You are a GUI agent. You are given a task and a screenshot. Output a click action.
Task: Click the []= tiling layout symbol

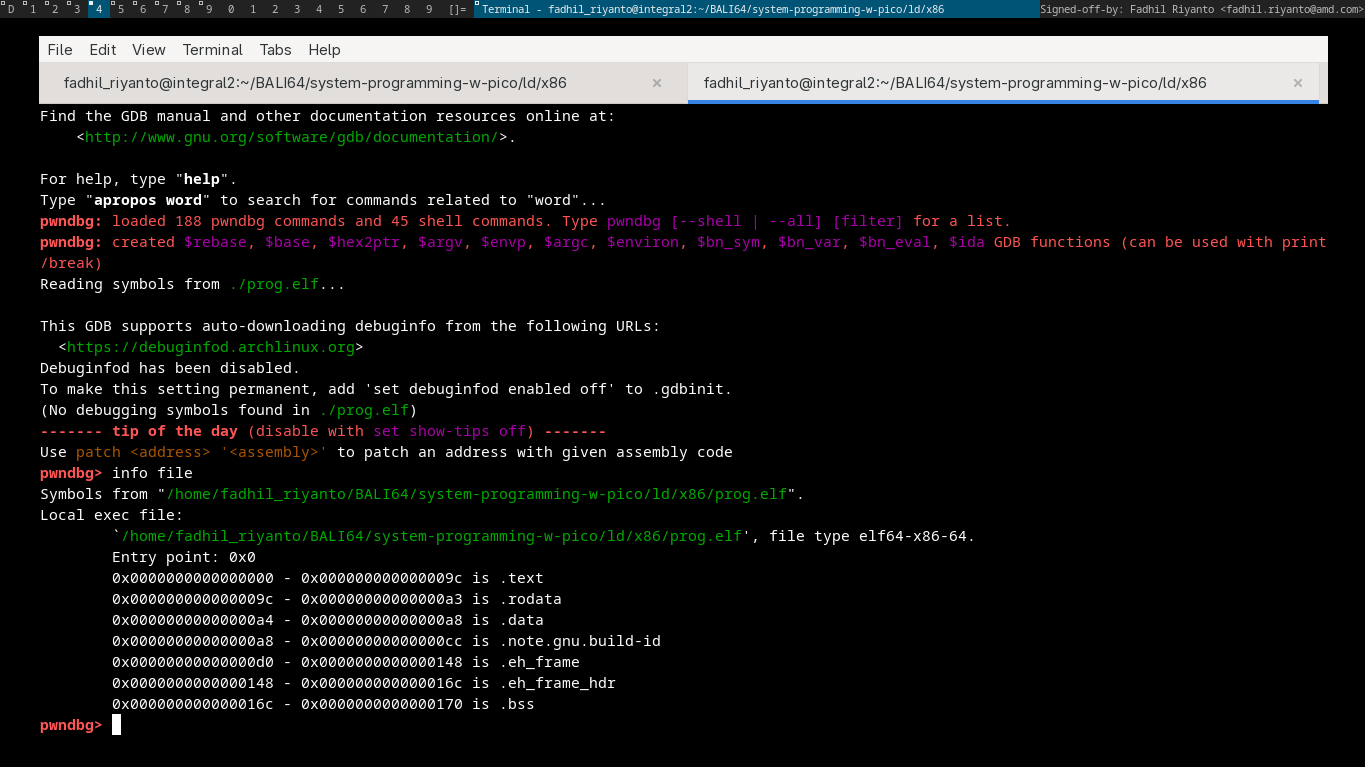457,9
